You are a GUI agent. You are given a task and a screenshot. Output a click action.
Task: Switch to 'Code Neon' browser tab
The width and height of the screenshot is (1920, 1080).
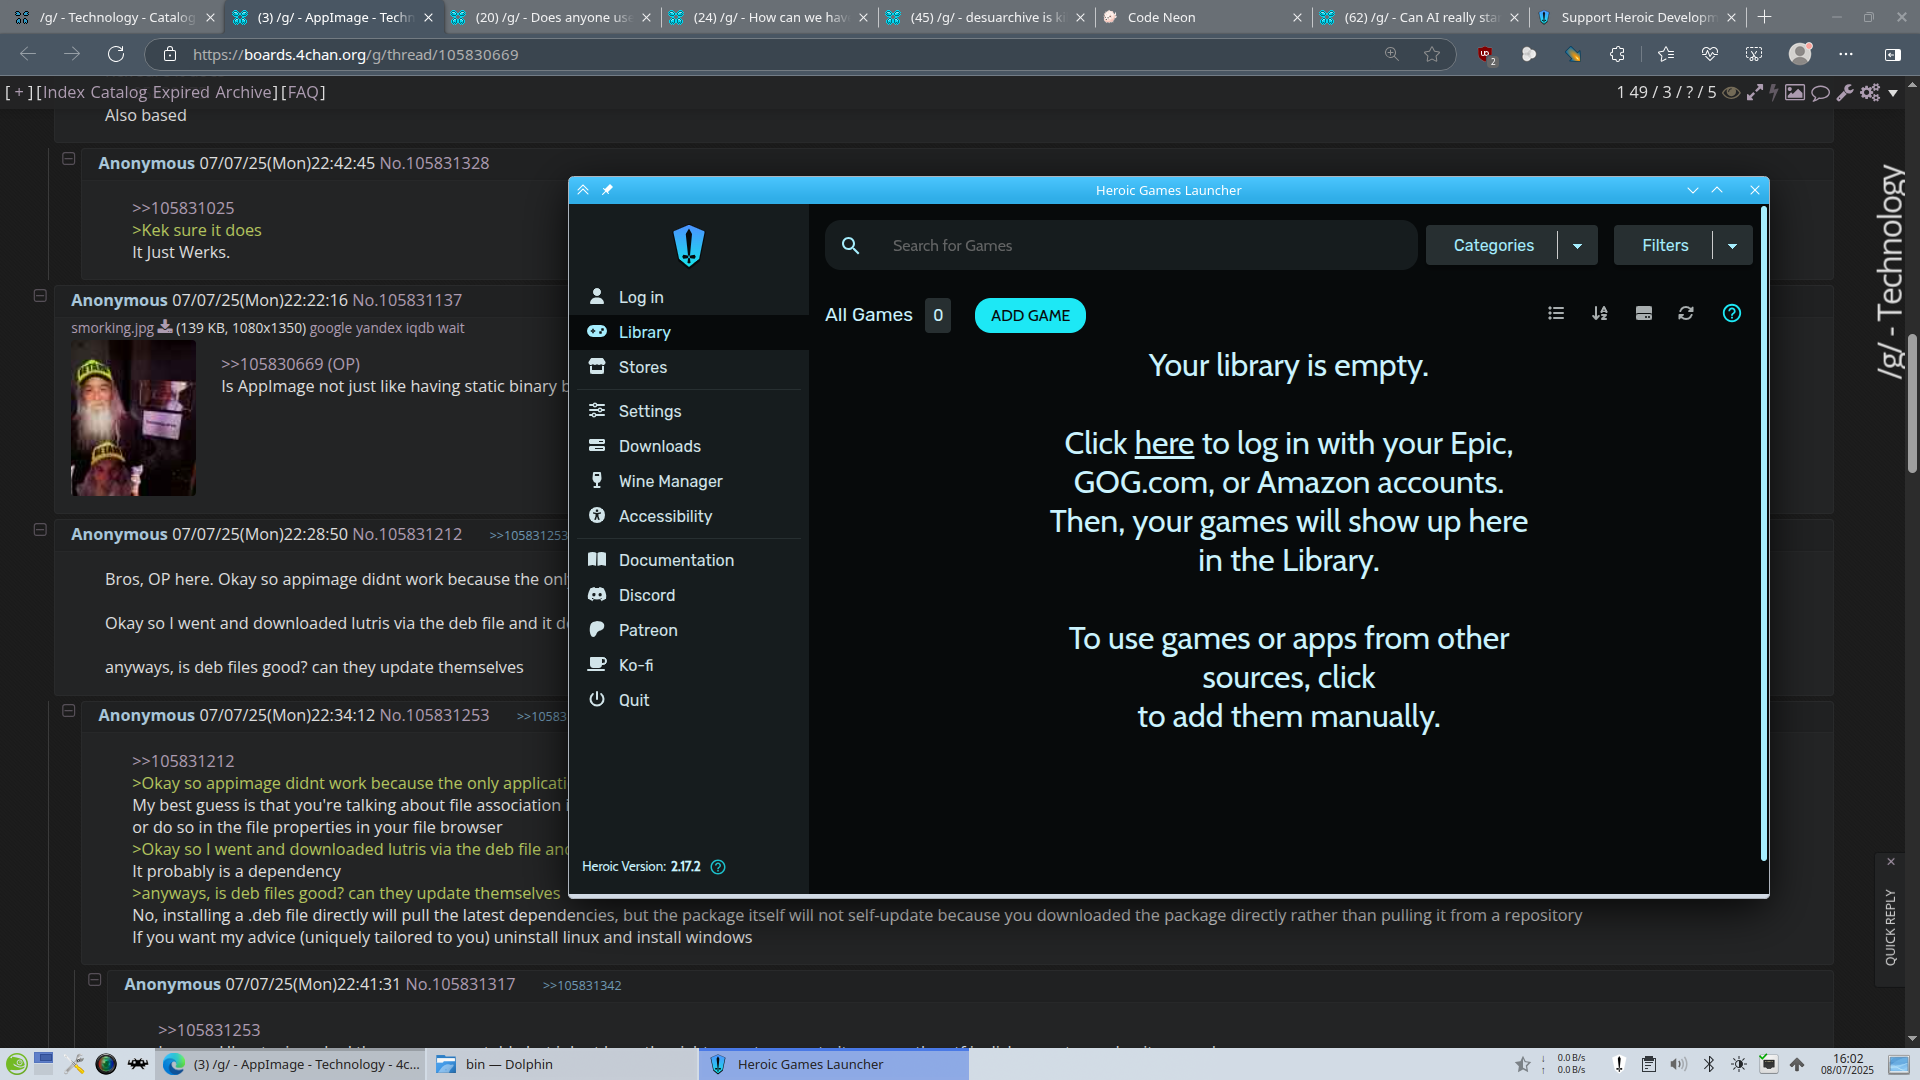(1203, 17)
